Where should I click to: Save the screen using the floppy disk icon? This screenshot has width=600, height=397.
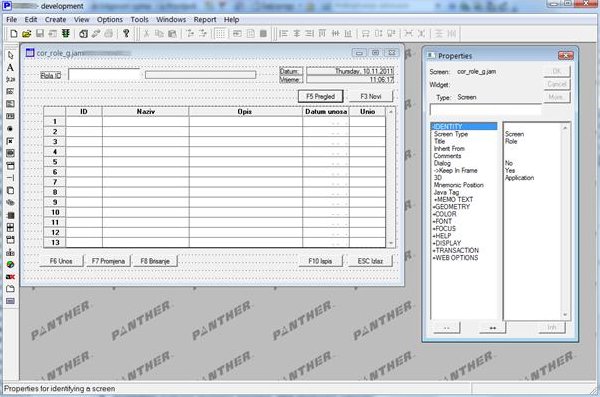point(39,34)
